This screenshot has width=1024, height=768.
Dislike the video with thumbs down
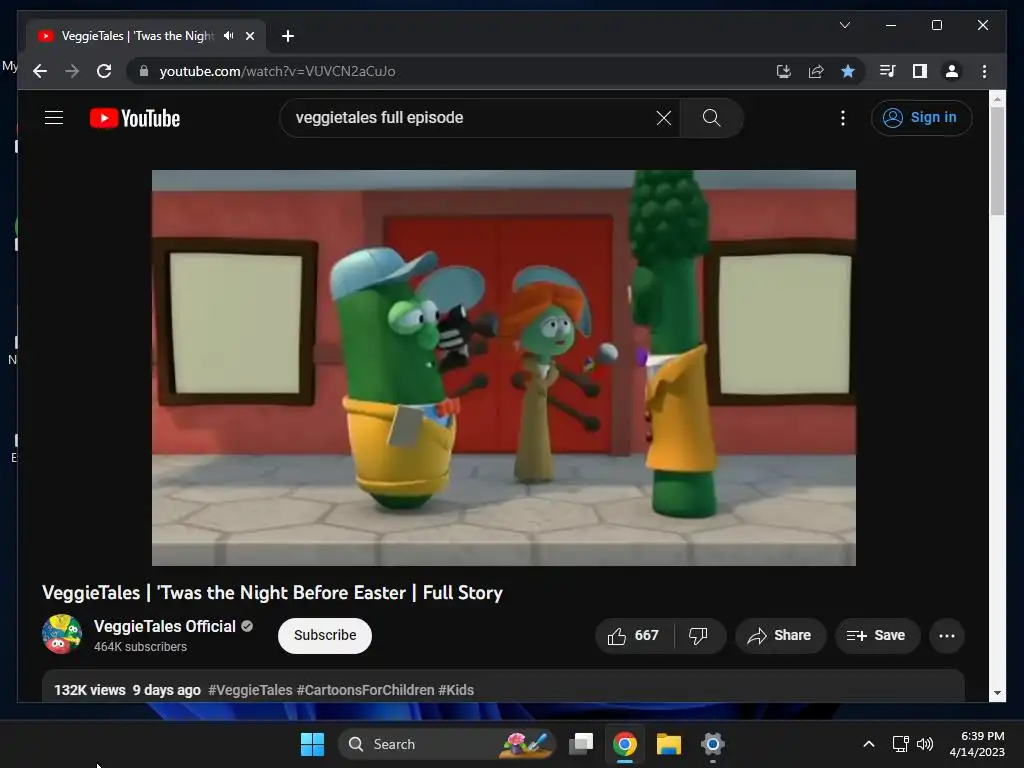pos(698,635)
